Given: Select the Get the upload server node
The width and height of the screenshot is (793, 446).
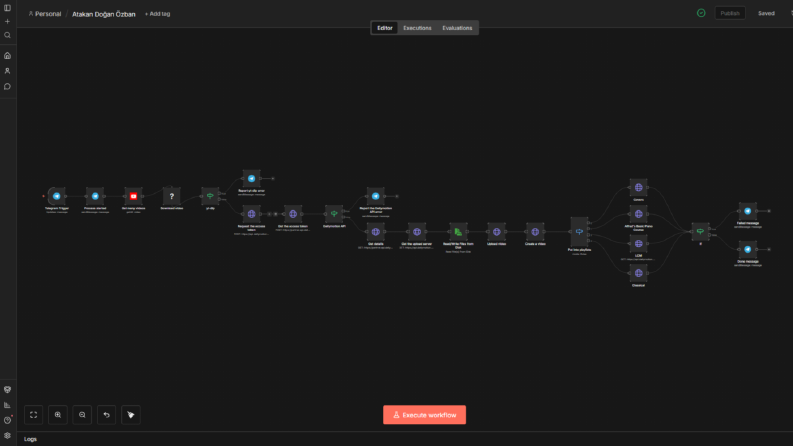Looking at the screenshot, I should click(x=417, y=232).
